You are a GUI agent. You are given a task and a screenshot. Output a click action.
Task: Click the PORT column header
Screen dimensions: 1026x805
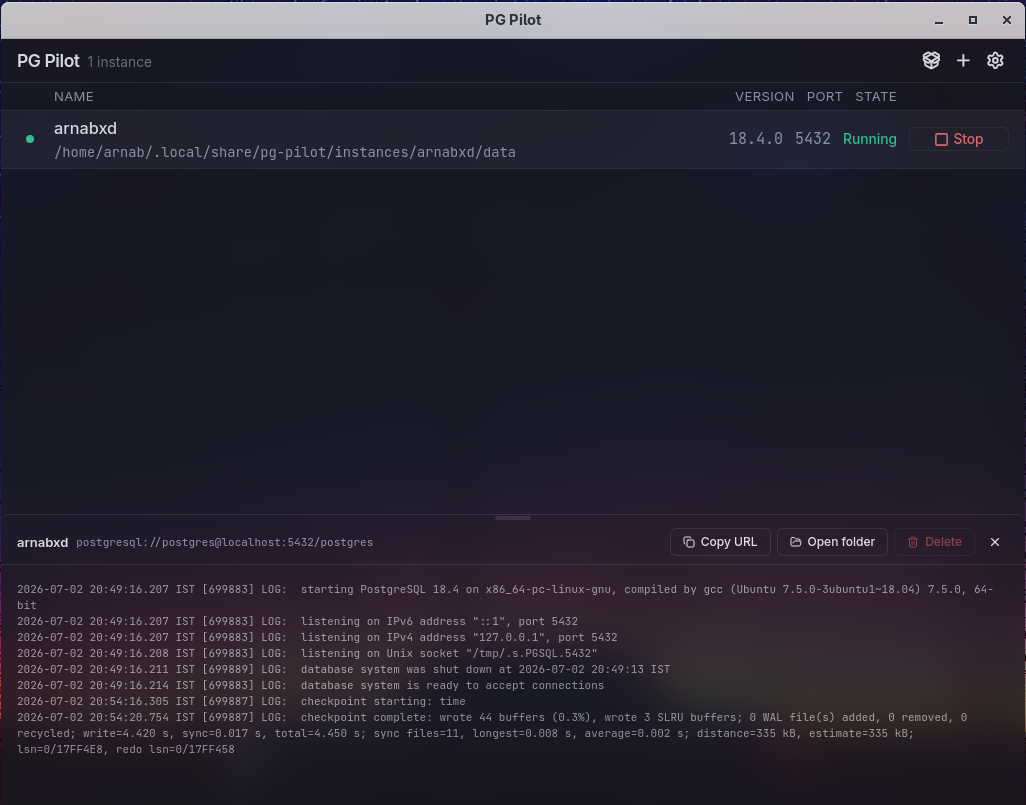click(824, 97)
